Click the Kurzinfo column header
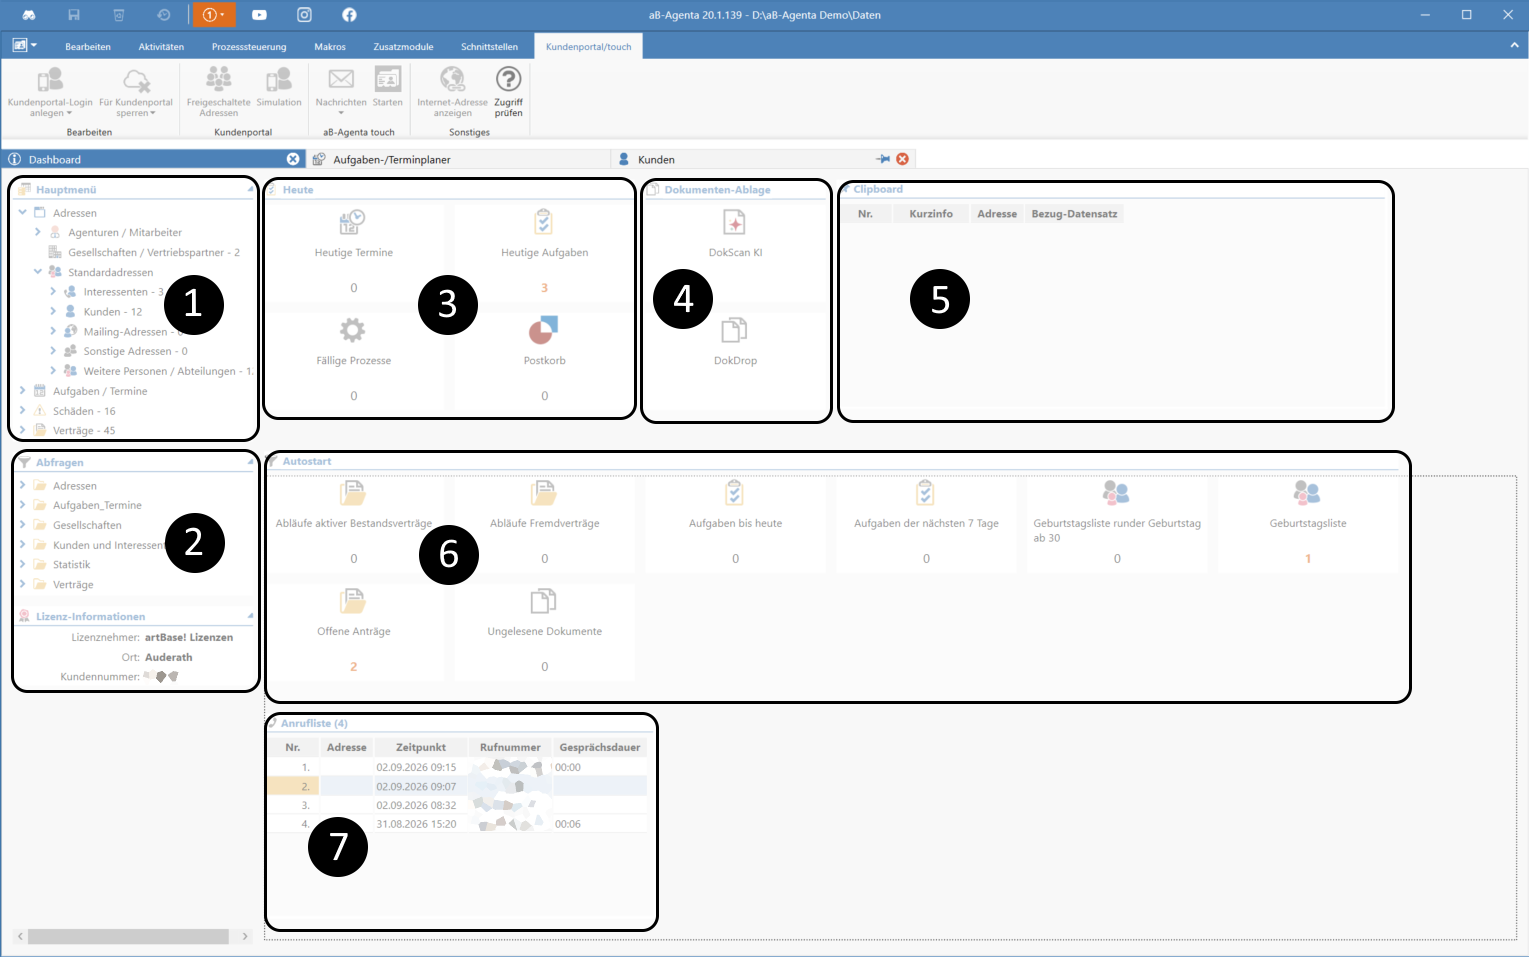Image resolution: width=1529 pixels, height=957 pixels. pos(930,214)
